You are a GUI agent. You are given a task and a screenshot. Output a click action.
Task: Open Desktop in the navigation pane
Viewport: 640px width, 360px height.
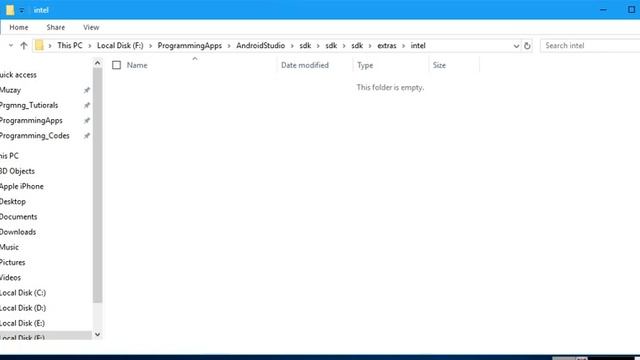click(13, 202)
